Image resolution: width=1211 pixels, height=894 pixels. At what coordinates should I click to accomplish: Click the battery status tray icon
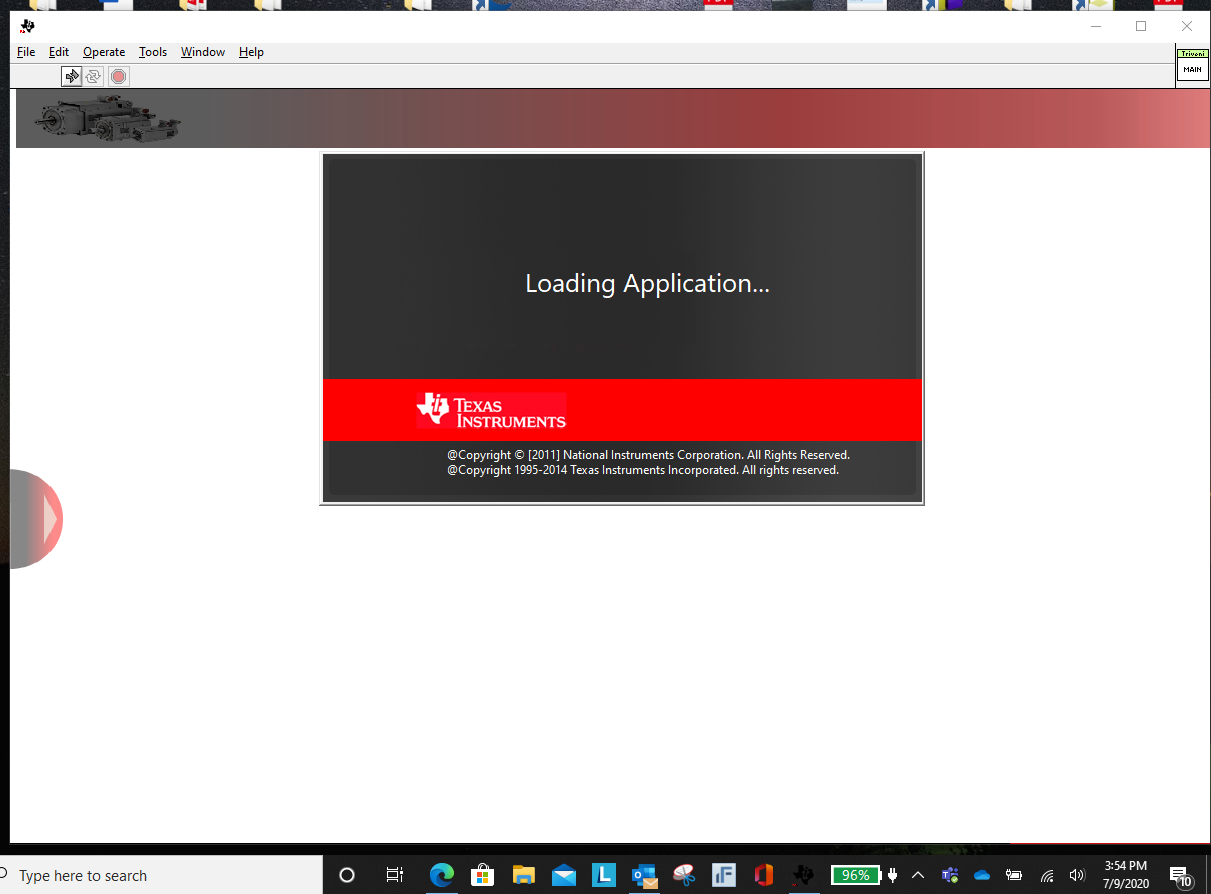(x=1014, y=875)
